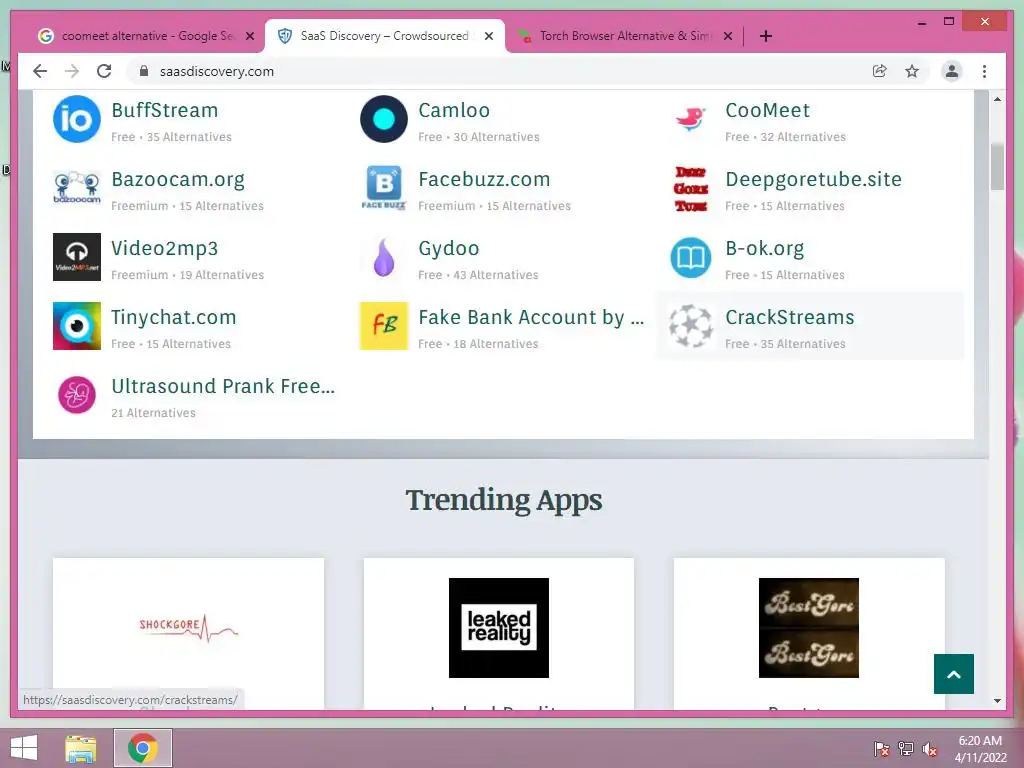
Task: Close the Torch Browser Alternative tab
Action: [728, 36]
